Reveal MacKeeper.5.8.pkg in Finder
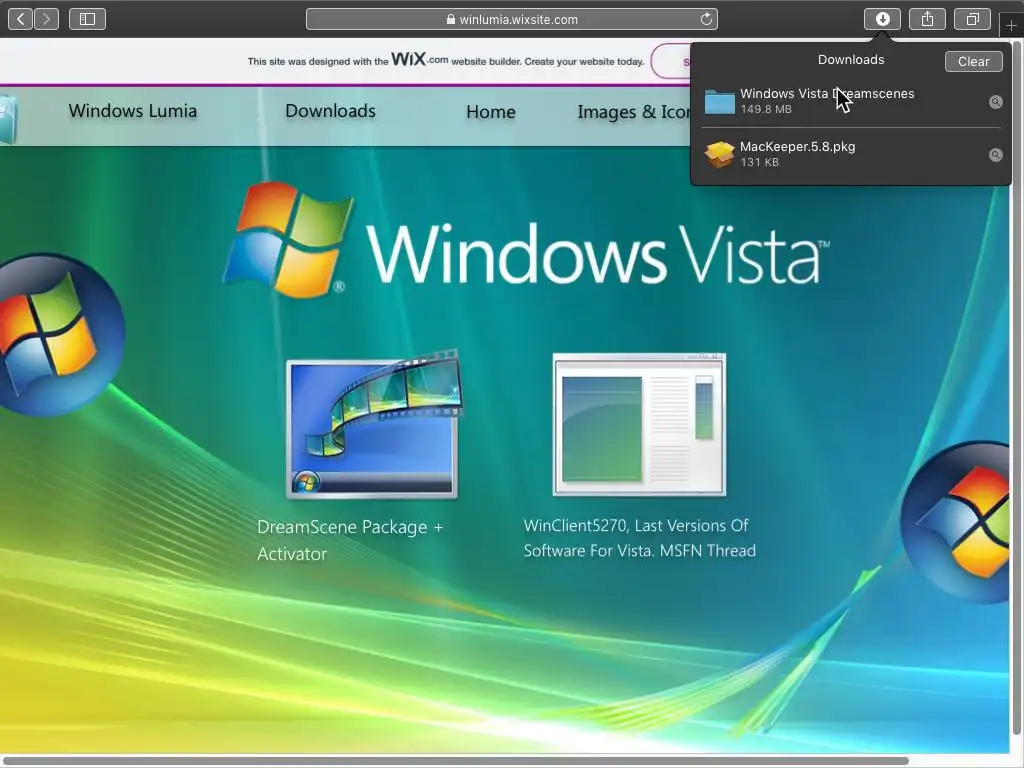Image resolution: width=1024 pixels, height=768 pixels. pyautogui.click(x=995, y=155)
